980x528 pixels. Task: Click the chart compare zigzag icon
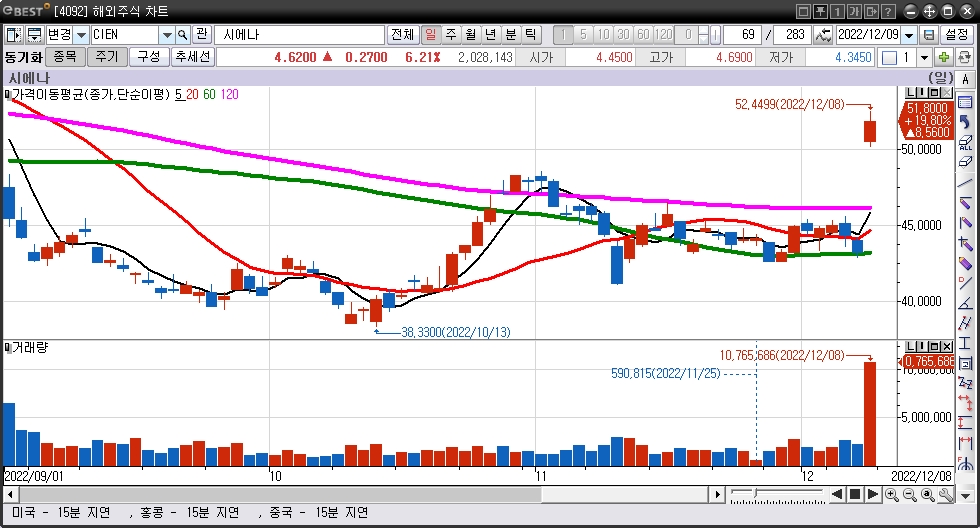pyautogui.click(x=823, y=34)
